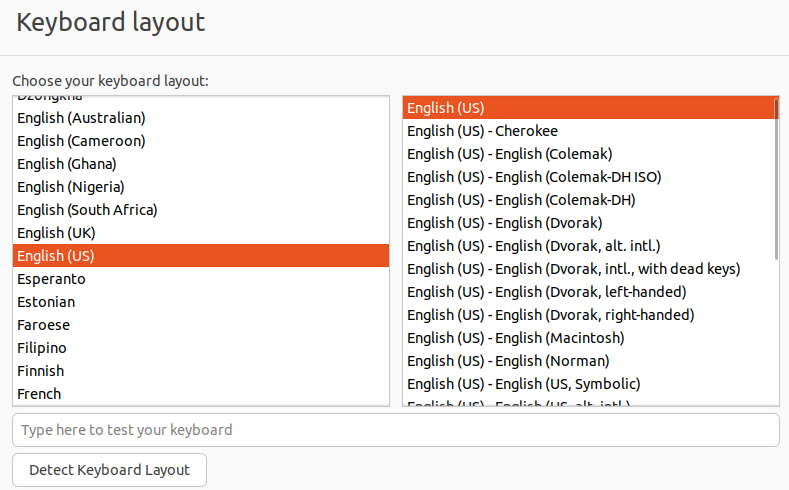Pick Esperanto in the language list
This screenshot has width=789, height=490.
(x=51, y=279)
